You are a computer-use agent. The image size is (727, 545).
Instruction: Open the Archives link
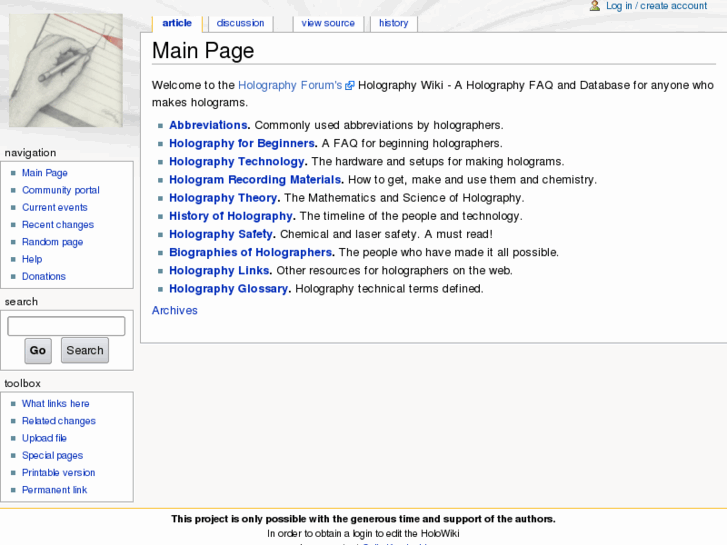174,310
